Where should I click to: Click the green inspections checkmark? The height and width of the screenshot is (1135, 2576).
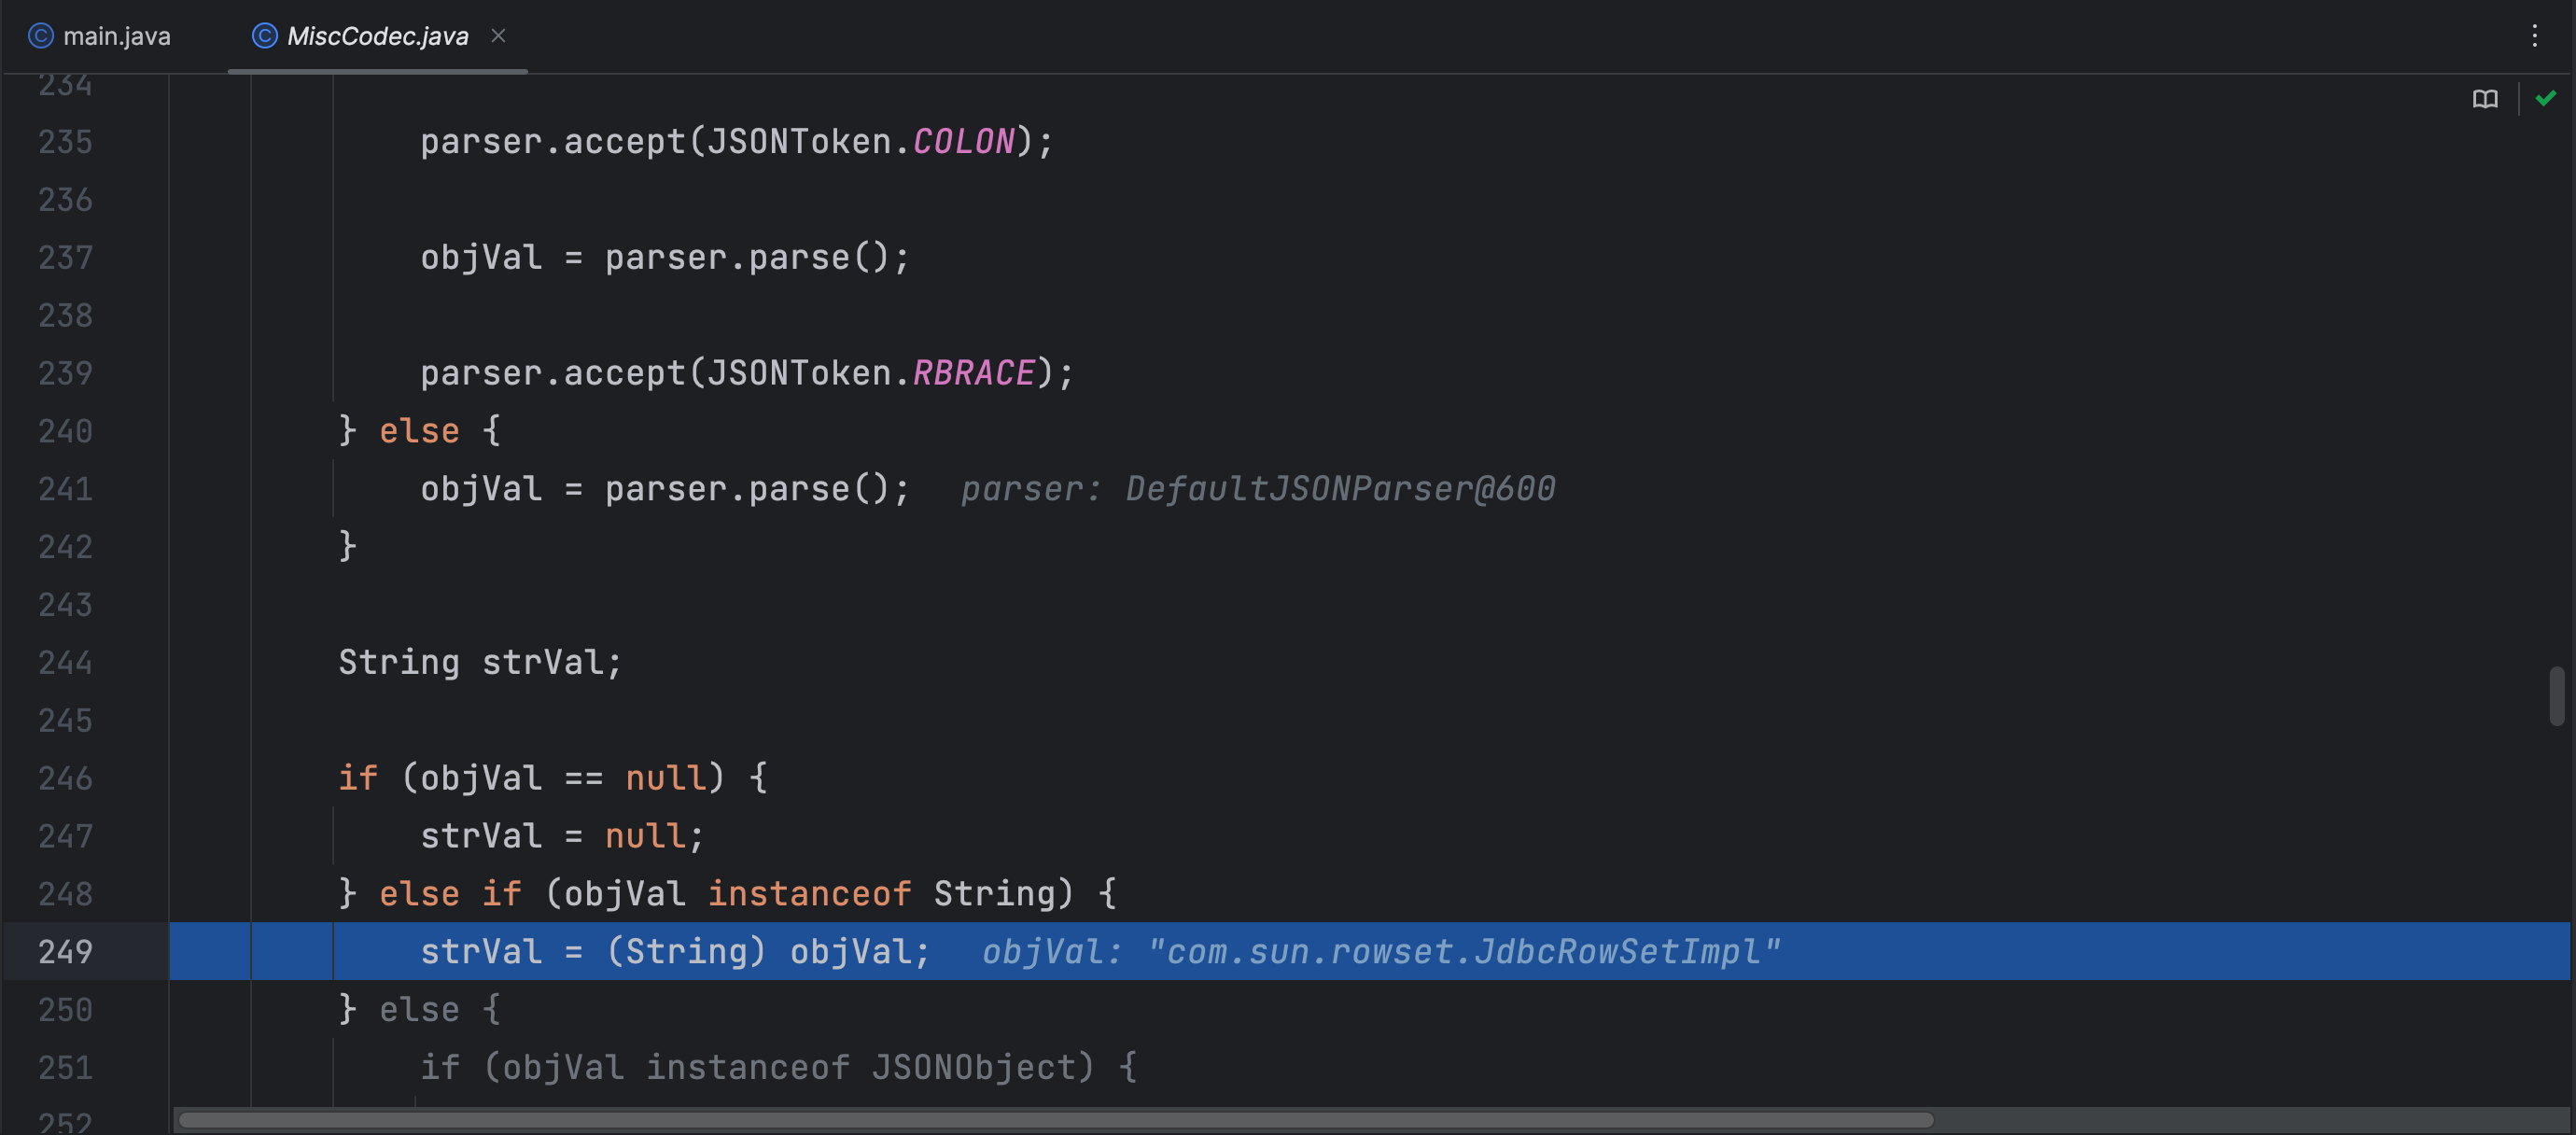(2545, 98)
